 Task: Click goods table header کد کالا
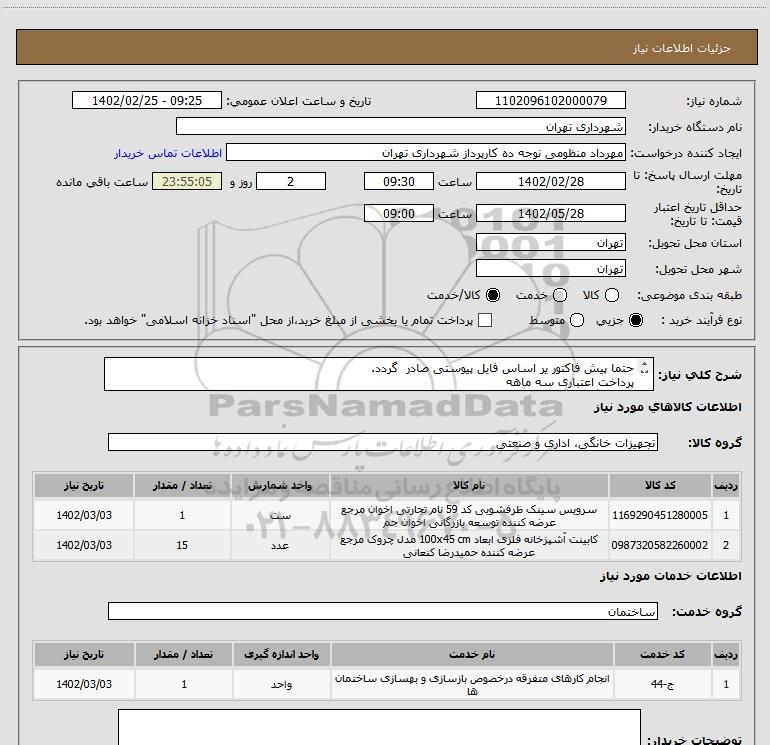(x=660, y=485)
